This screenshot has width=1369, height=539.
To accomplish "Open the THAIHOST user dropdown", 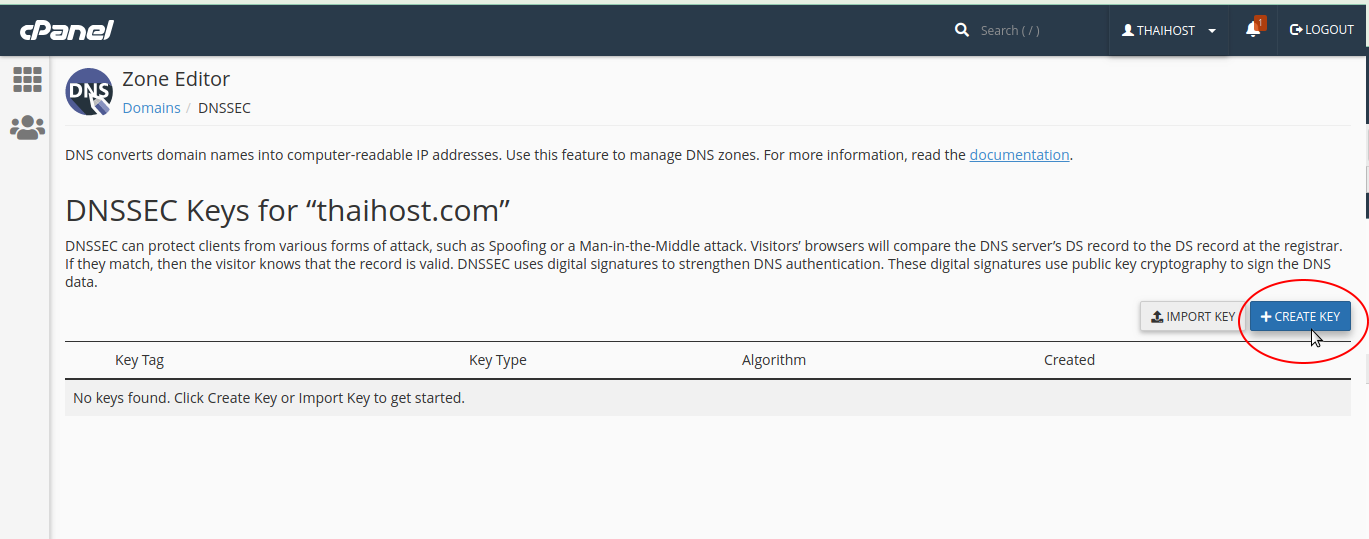I will coord(1168,31).
